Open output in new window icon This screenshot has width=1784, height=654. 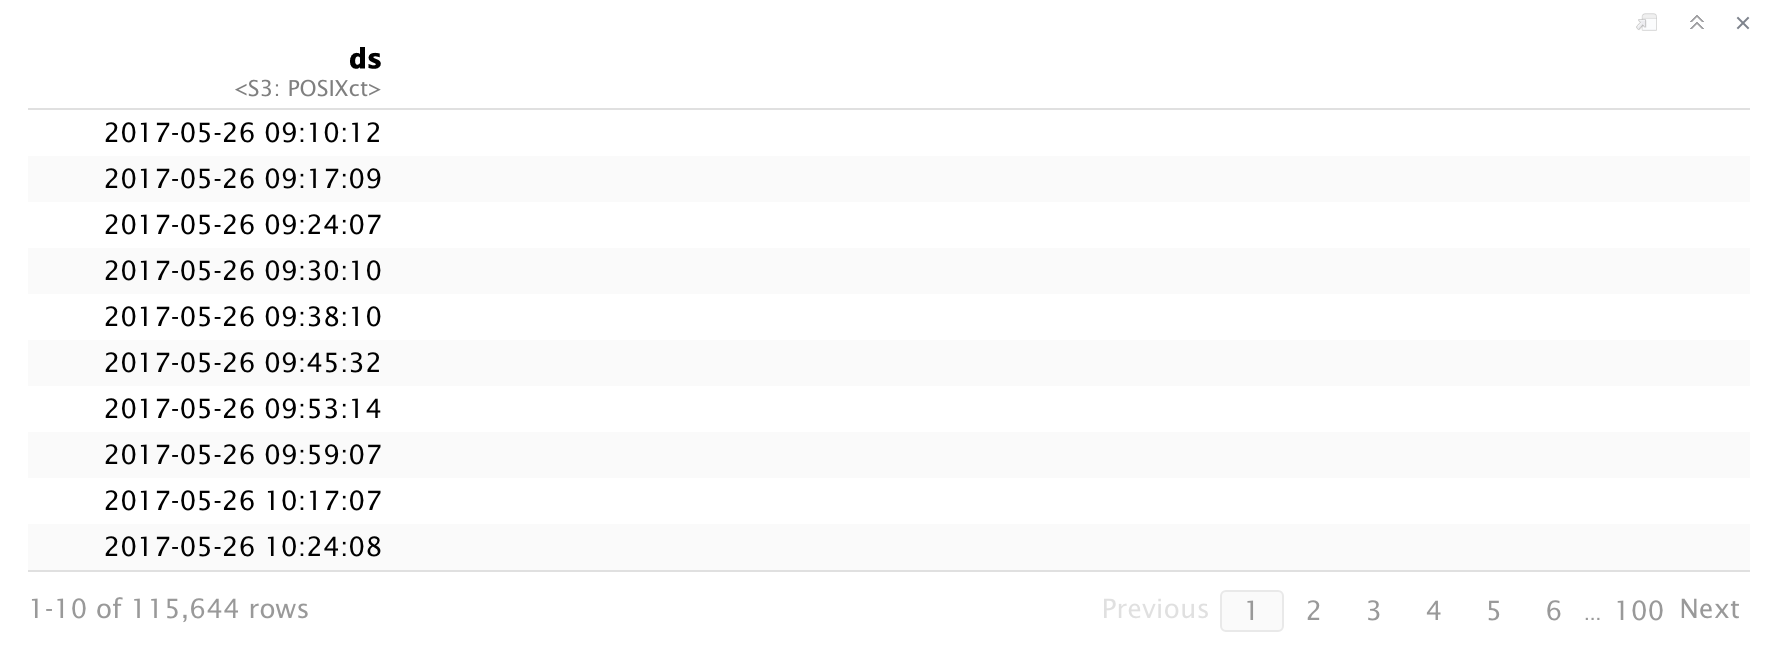pyautogui.click(x=1647, y=23)
